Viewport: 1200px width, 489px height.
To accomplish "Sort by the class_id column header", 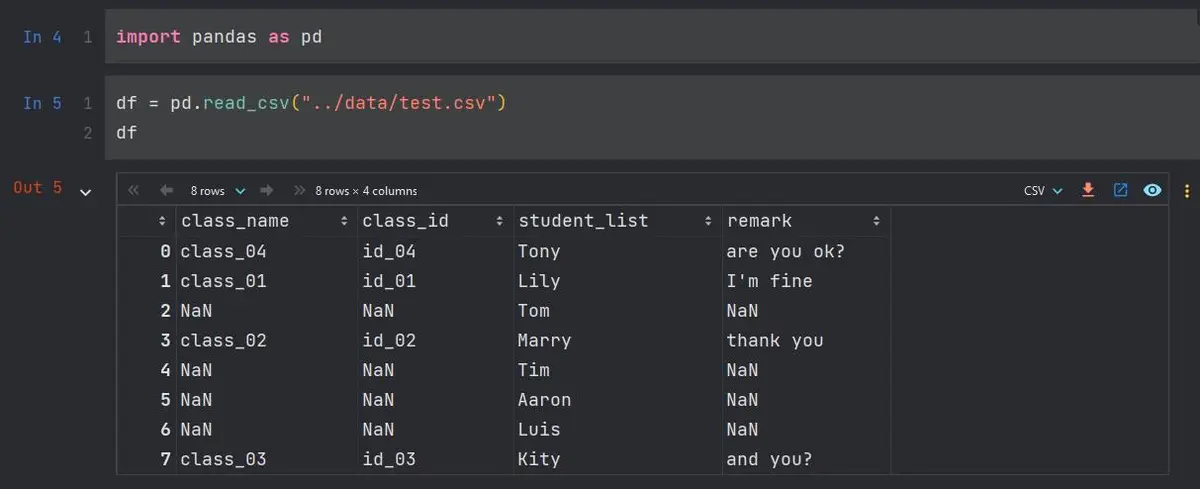I will click(x=405, y=221).
